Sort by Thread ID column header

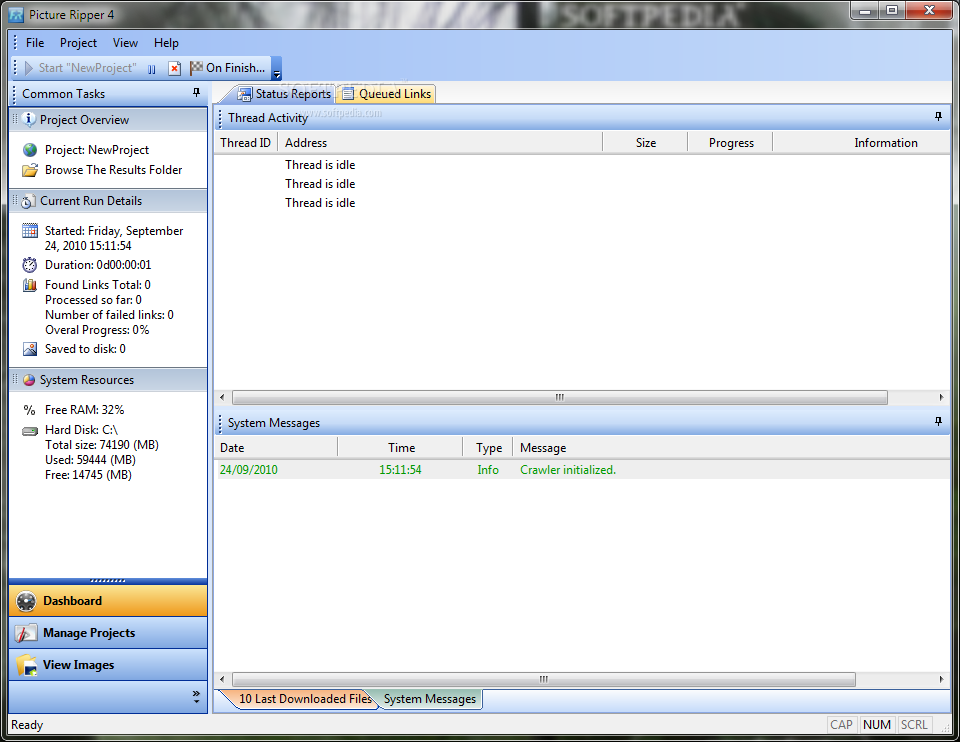pos(246,143)
